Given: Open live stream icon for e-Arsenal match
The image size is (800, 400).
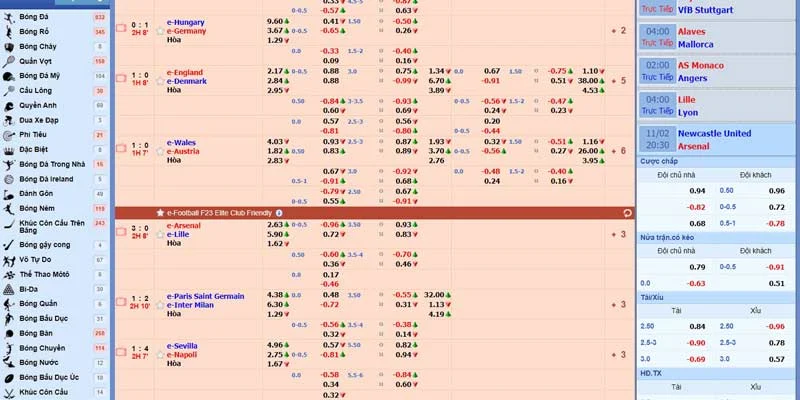Looking at the screenshot, I should click(121, 230).
